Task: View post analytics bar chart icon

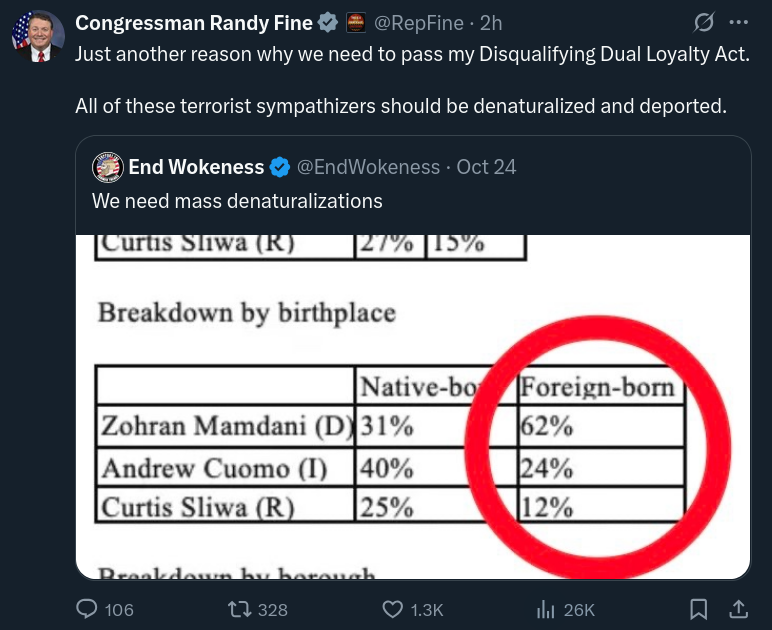Action: 546,609
